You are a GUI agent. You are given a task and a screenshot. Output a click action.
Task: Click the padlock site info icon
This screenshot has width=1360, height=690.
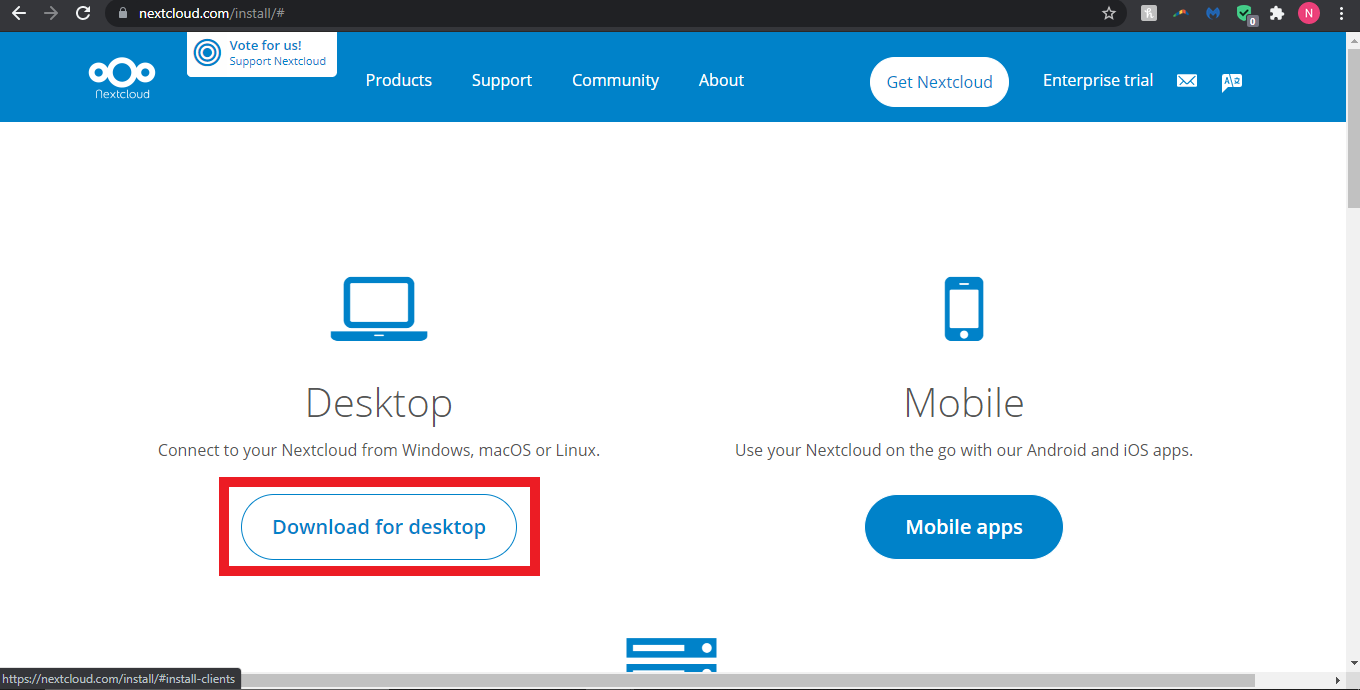tap(123, 14)
